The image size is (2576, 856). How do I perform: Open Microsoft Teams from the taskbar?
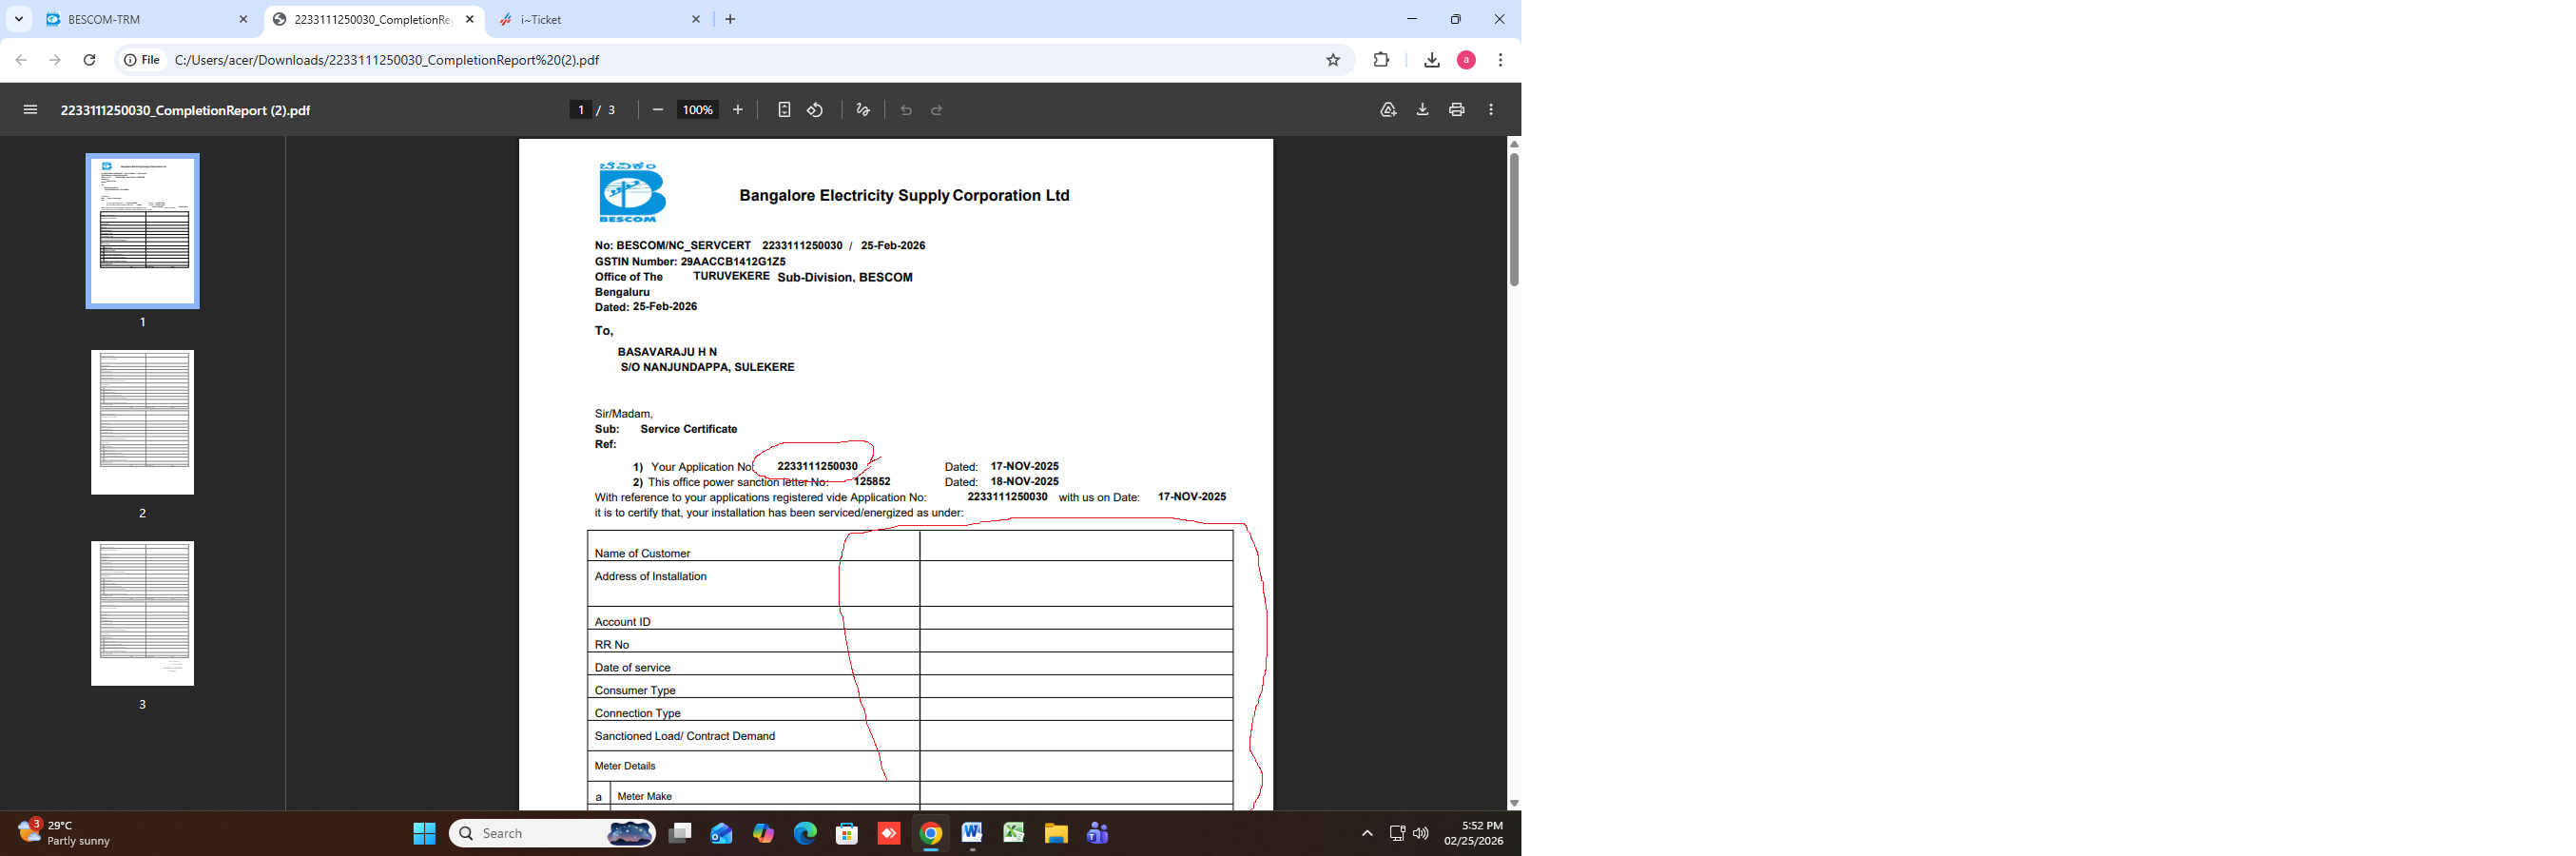click(1098, 833)
